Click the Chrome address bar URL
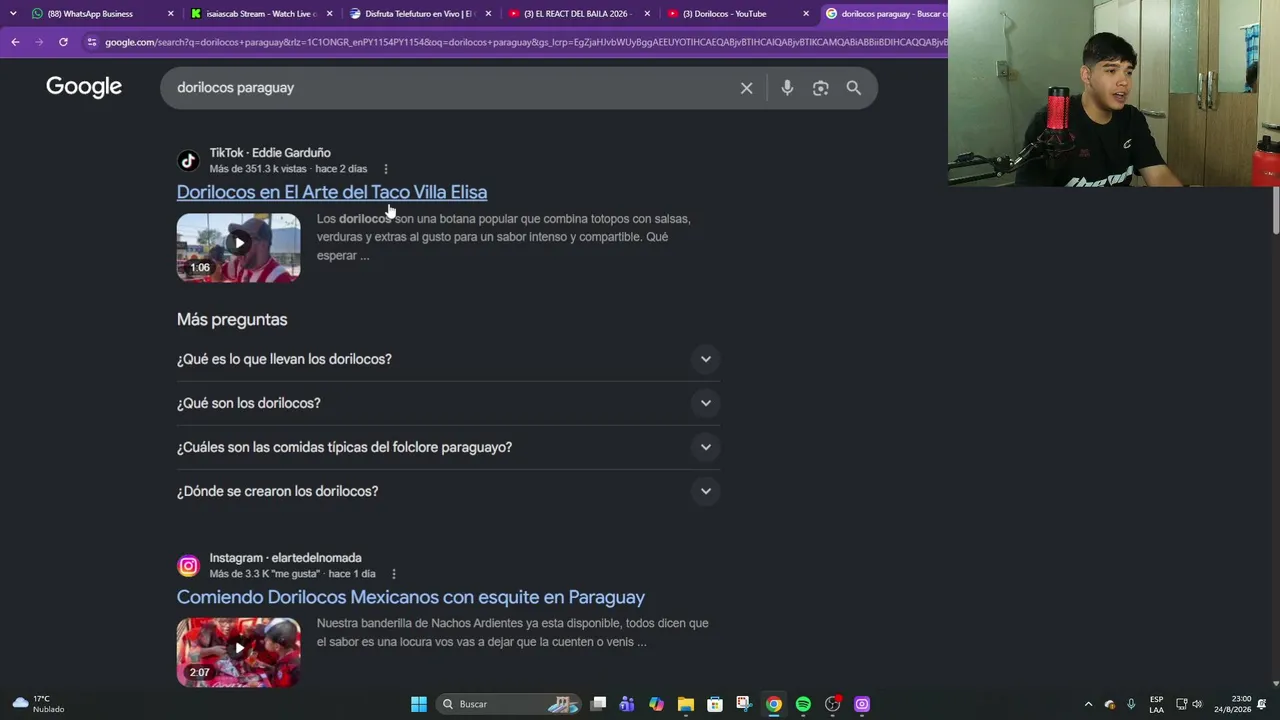Screen dimensions: 1280x720 pyautogui.click(x=525, y=42)
